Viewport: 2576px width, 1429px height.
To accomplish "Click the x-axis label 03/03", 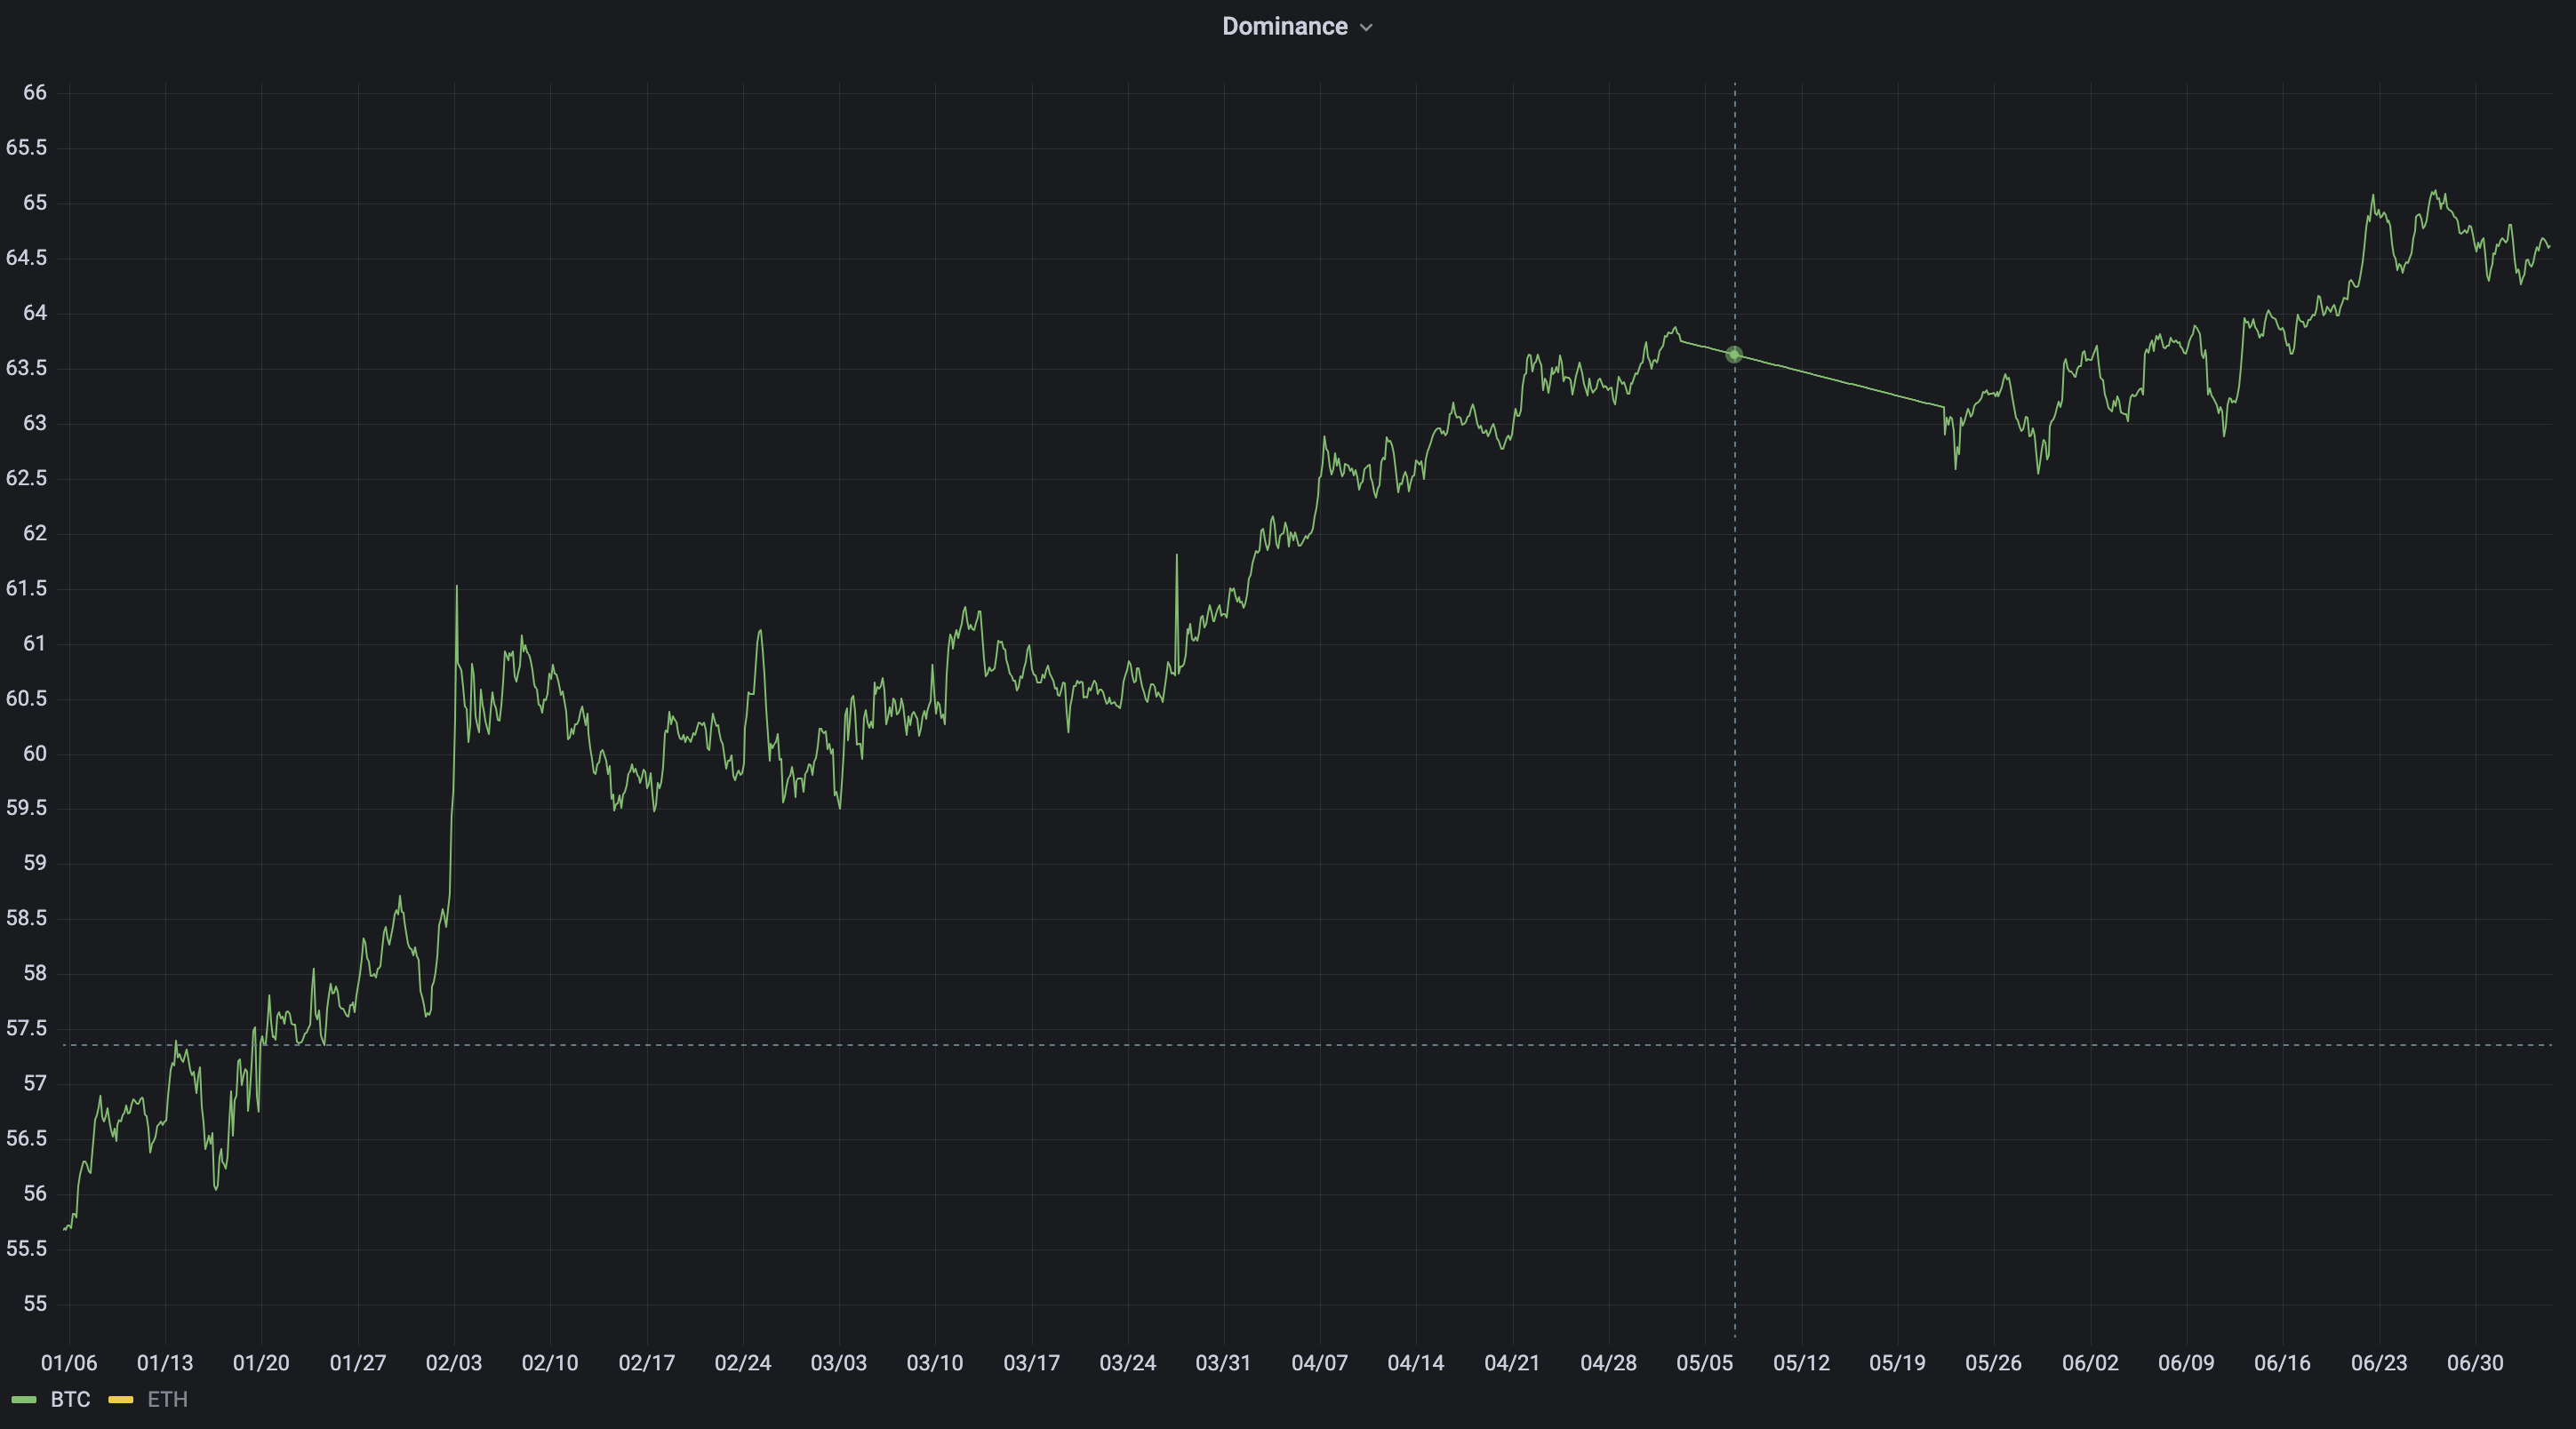I will coord(839,1363).
